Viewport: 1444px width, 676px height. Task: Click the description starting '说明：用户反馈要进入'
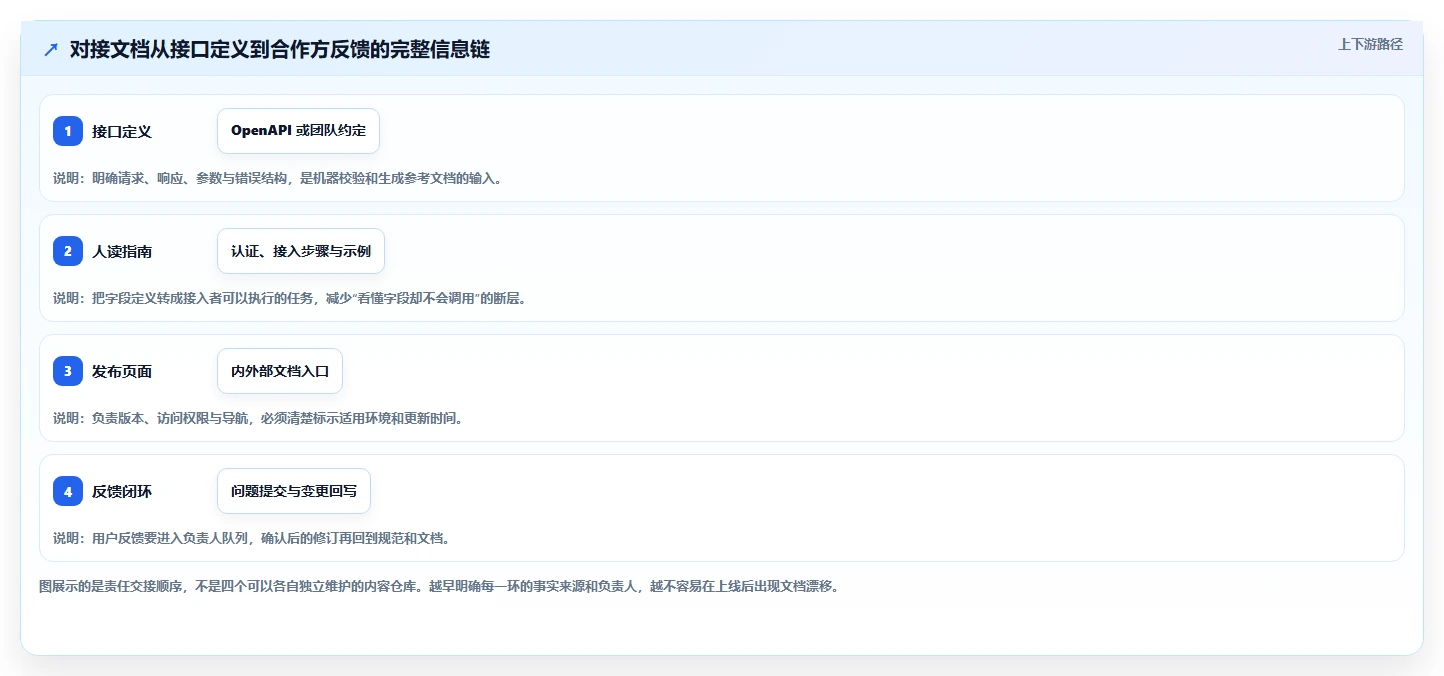[252, 538]
